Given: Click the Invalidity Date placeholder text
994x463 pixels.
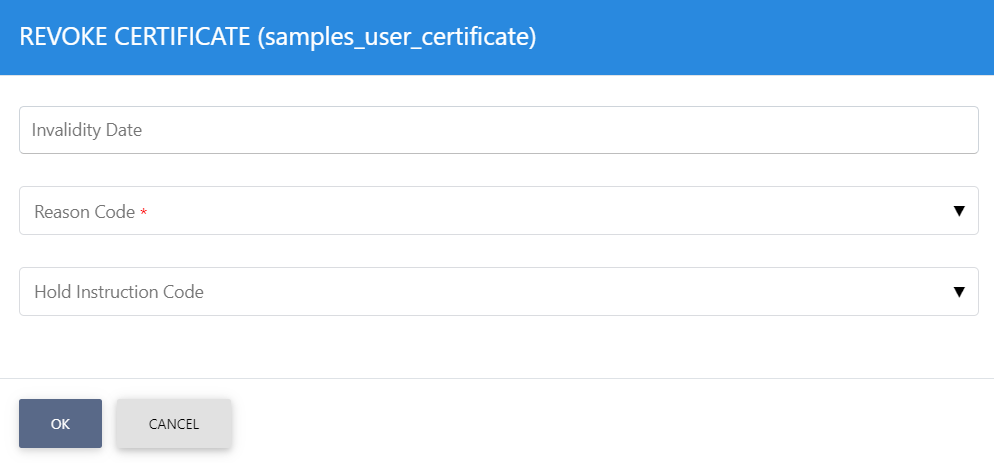Looking at the screenshot, I should [x=87, y=130].
